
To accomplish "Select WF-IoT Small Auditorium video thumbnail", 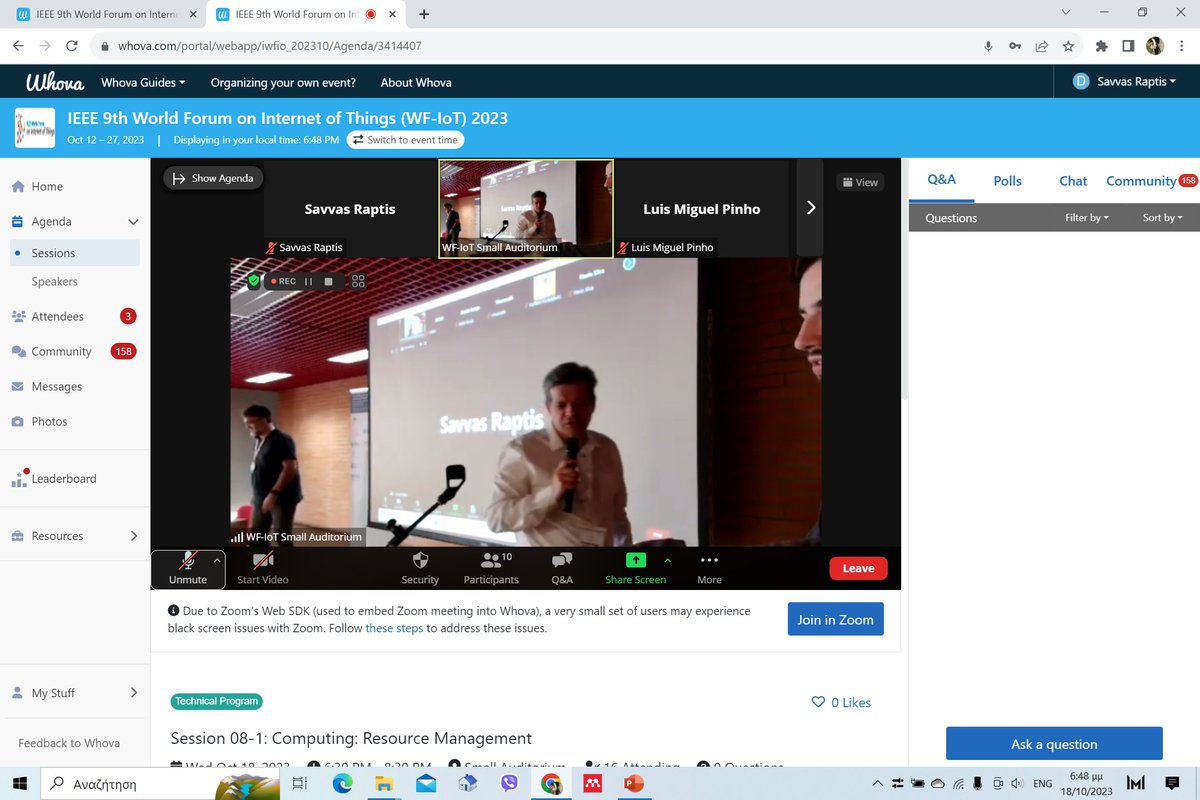I will [x=526, y=208].
